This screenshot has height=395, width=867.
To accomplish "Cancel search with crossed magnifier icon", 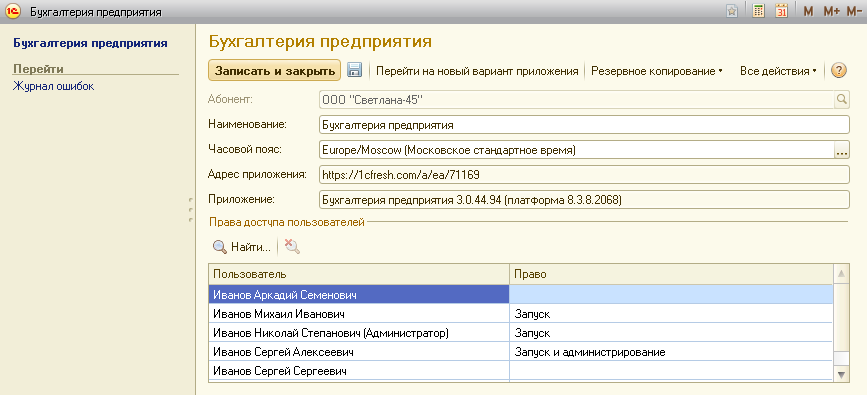I will pyautogui.click(x=292, y=247).
